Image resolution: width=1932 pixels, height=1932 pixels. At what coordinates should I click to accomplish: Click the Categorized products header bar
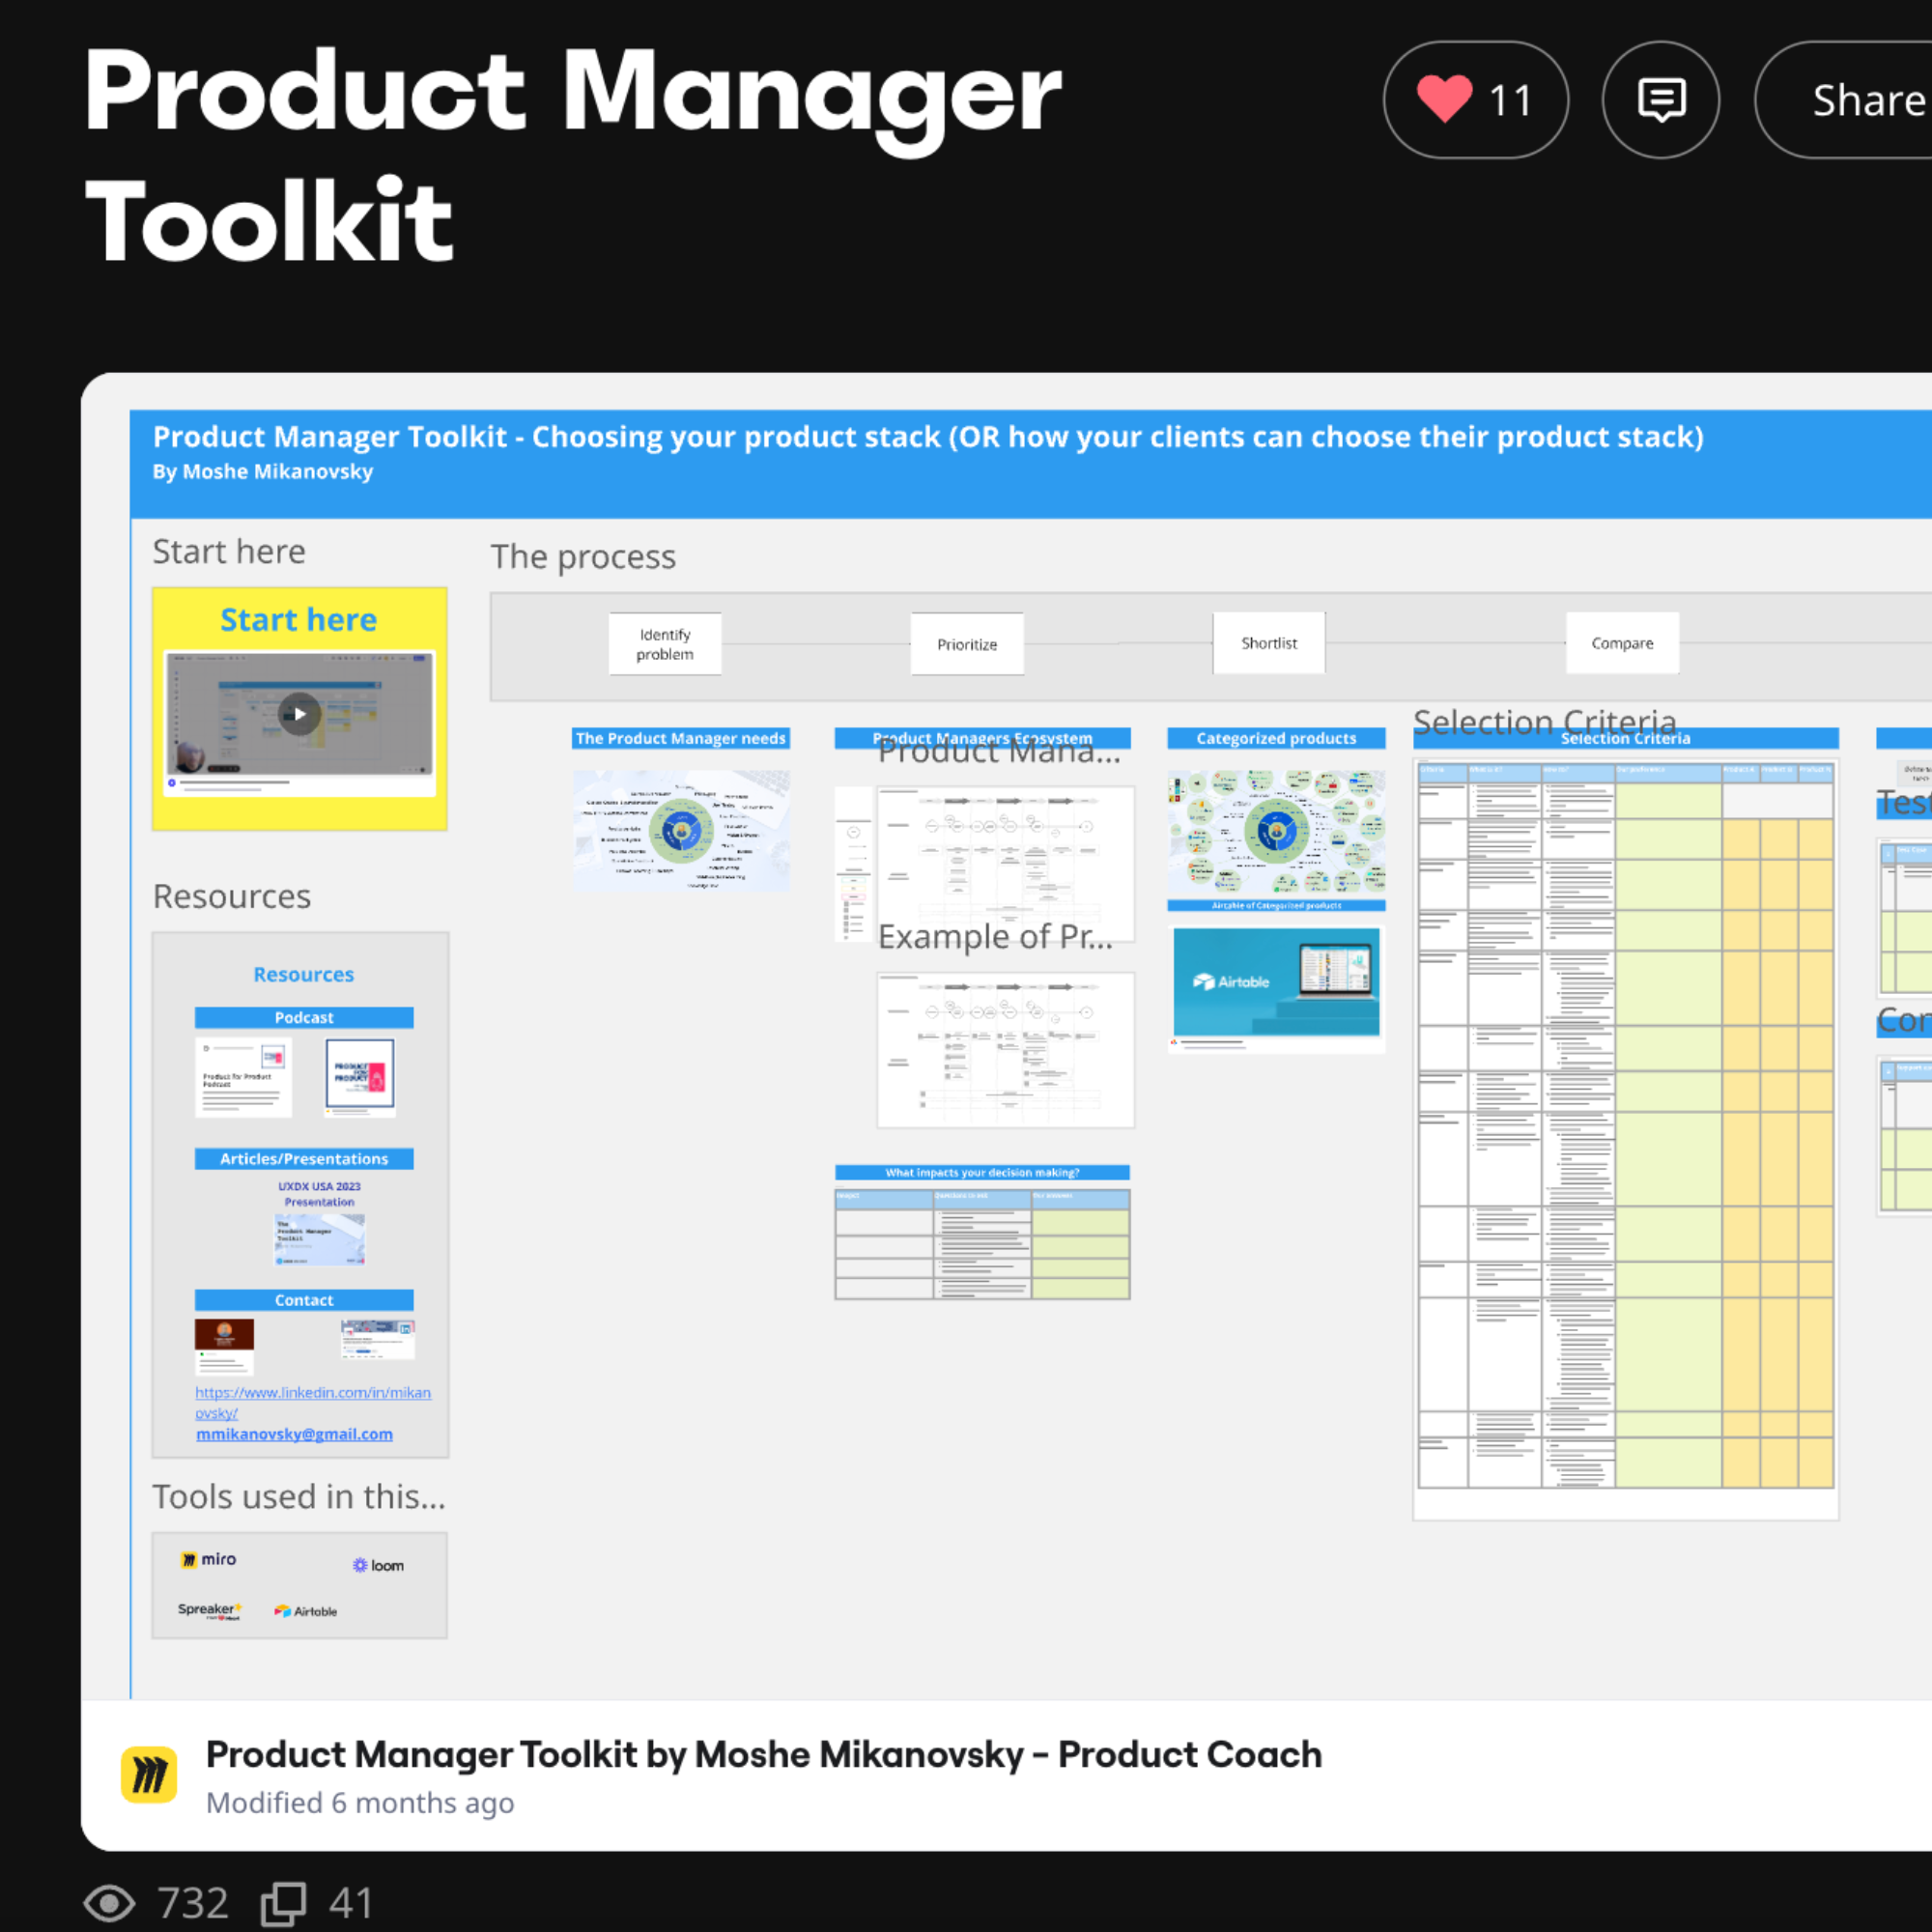pos(1276,738)
